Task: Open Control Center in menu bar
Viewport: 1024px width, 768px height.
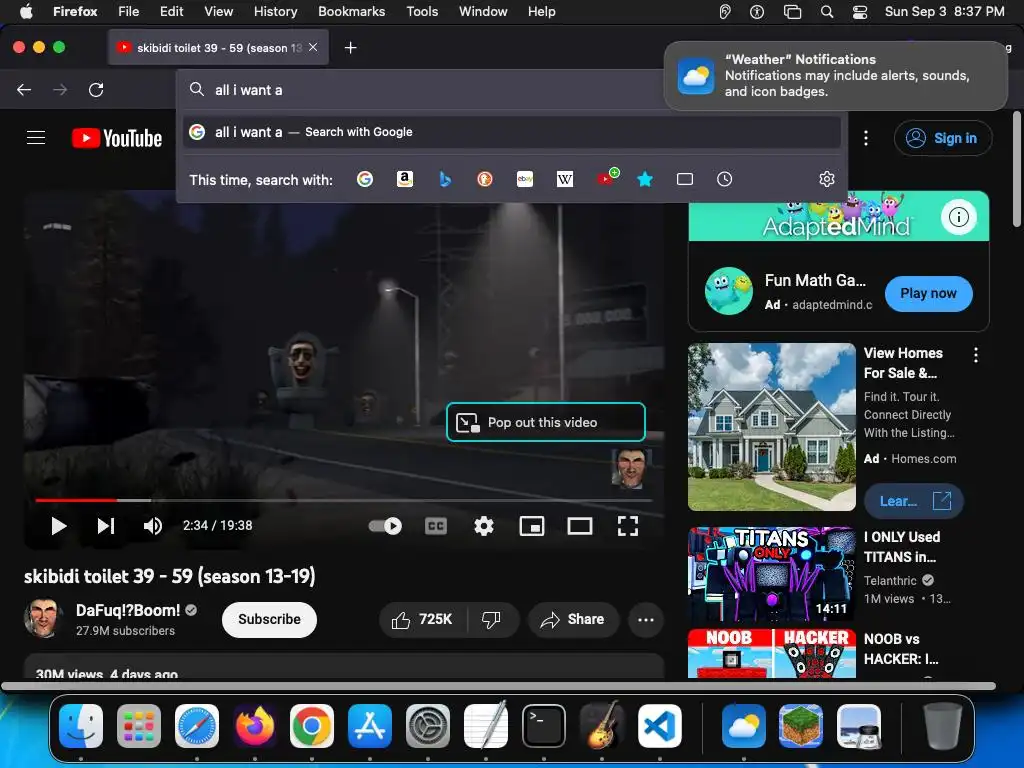Action: click(860, 12)
